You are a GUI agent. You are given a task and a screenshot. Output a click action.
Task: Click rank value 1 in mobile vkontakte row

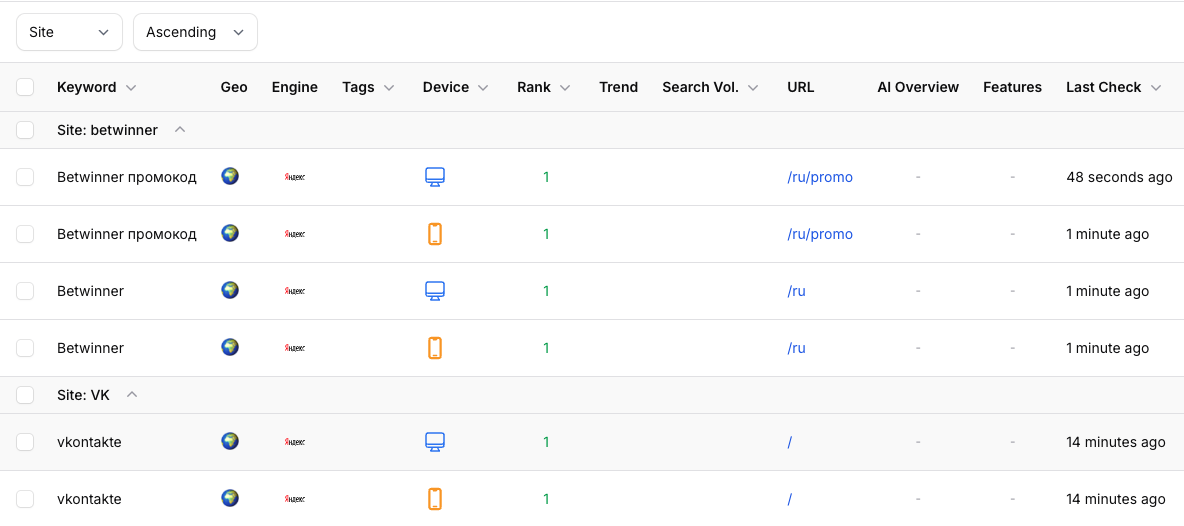coord(546,499)
